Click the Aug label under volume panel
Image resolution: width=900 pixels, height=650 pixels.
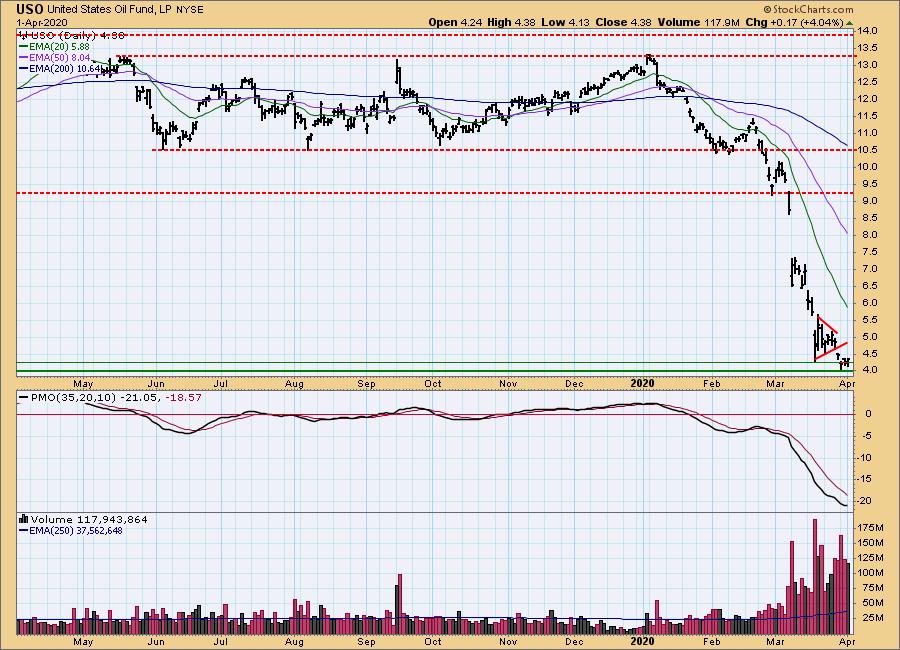coord(294,641)
